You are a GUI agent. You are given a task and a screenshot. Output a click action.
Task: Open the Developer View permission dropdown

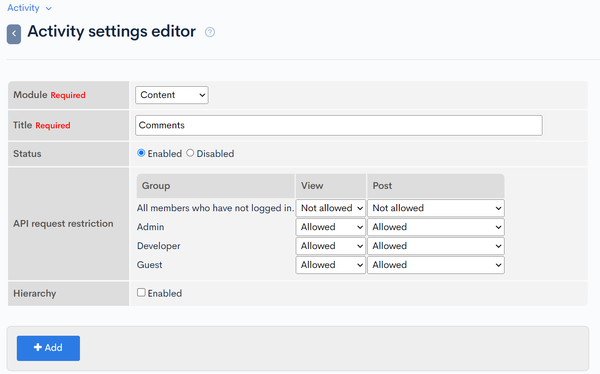331,246
